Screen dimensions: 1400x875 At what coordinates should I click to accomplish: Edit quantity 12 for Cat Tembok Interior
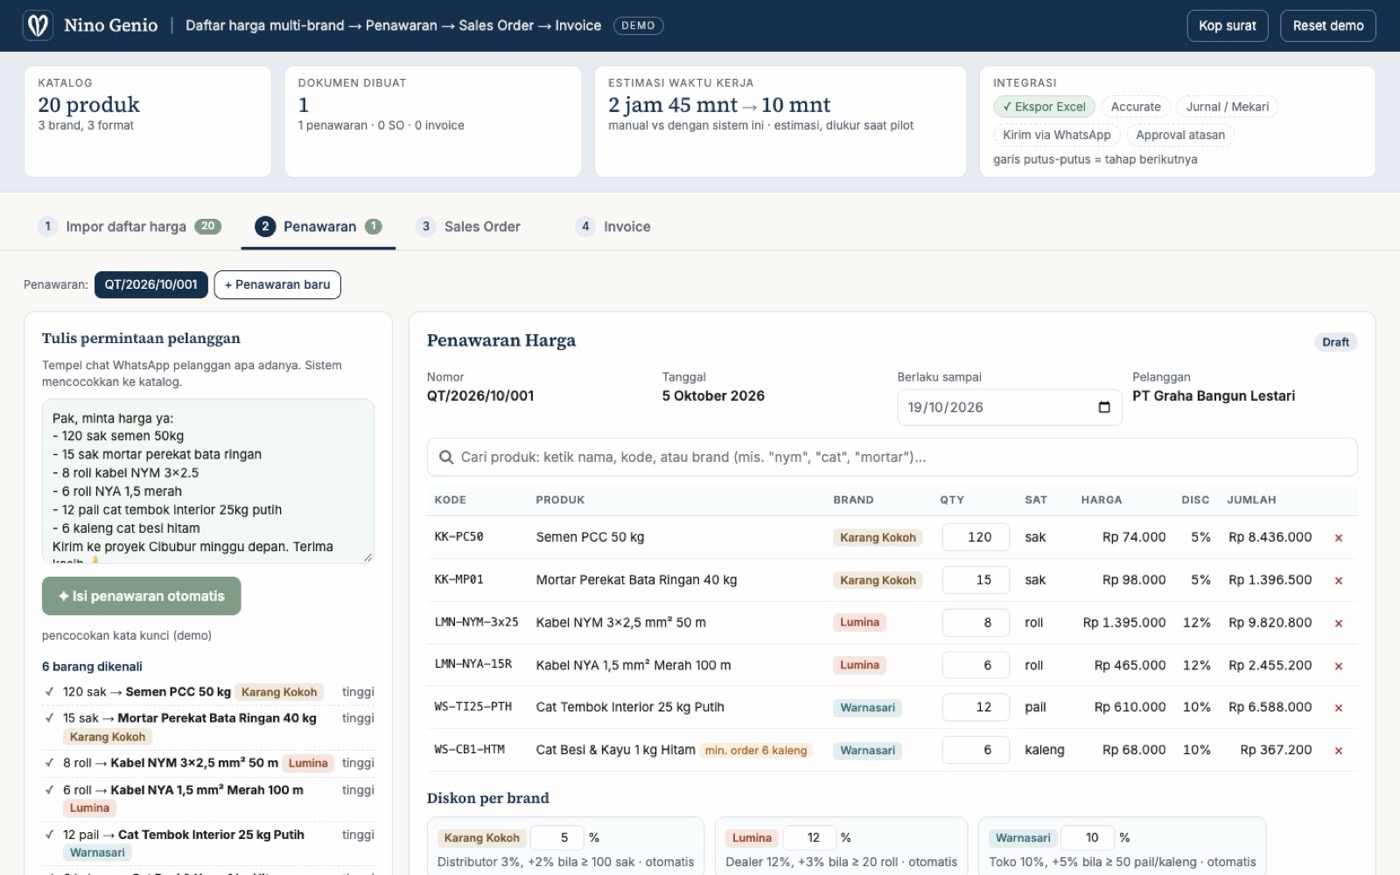(975, 707)
